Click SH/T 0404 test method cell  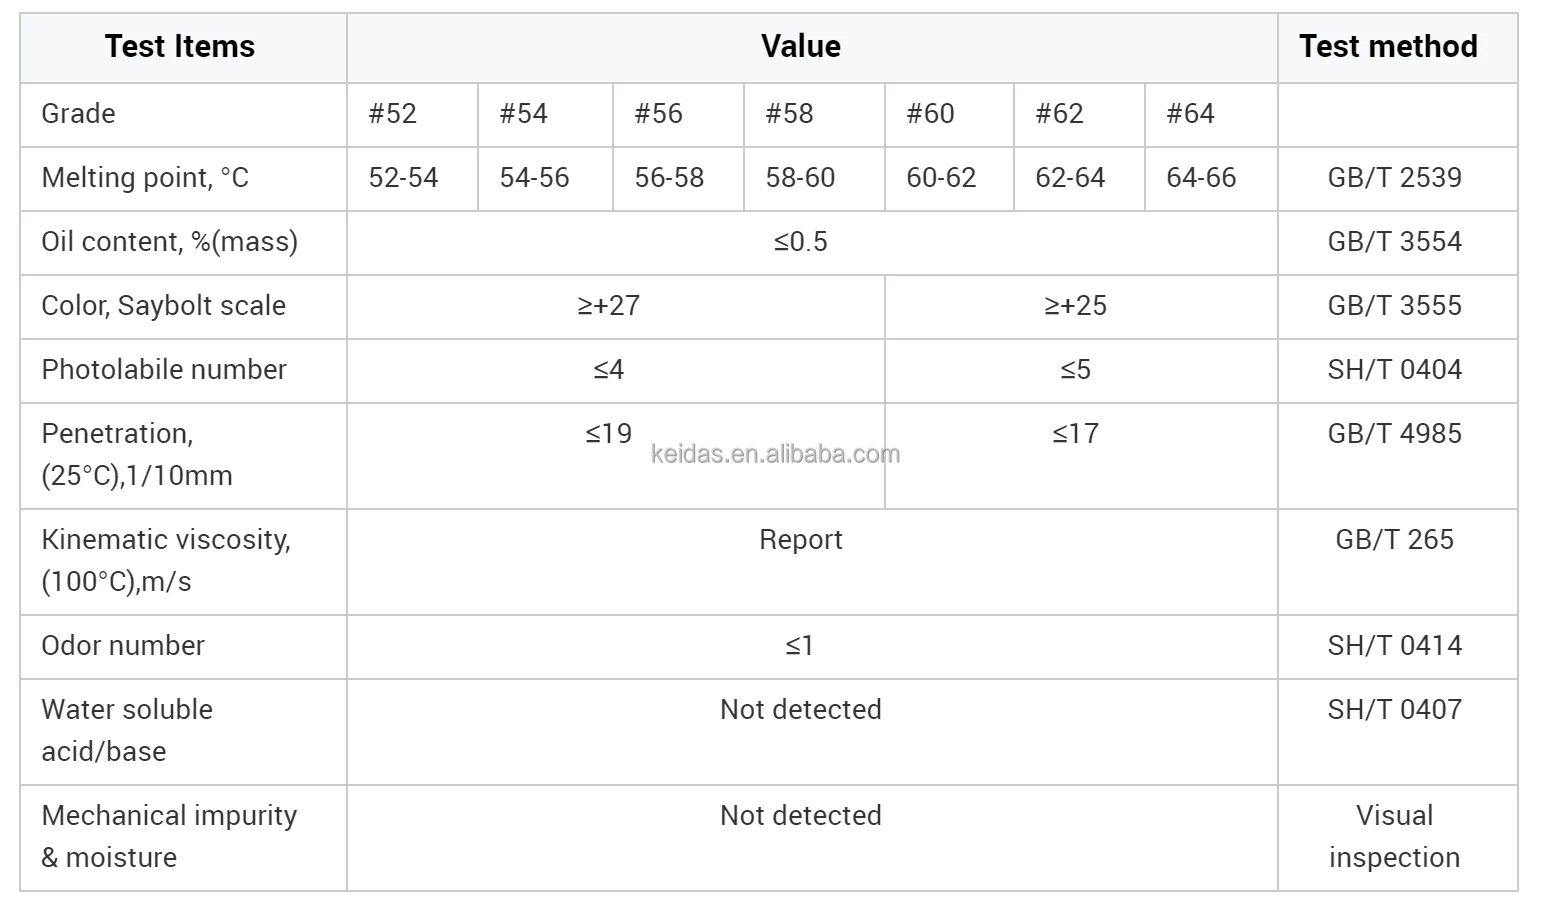1395,369
